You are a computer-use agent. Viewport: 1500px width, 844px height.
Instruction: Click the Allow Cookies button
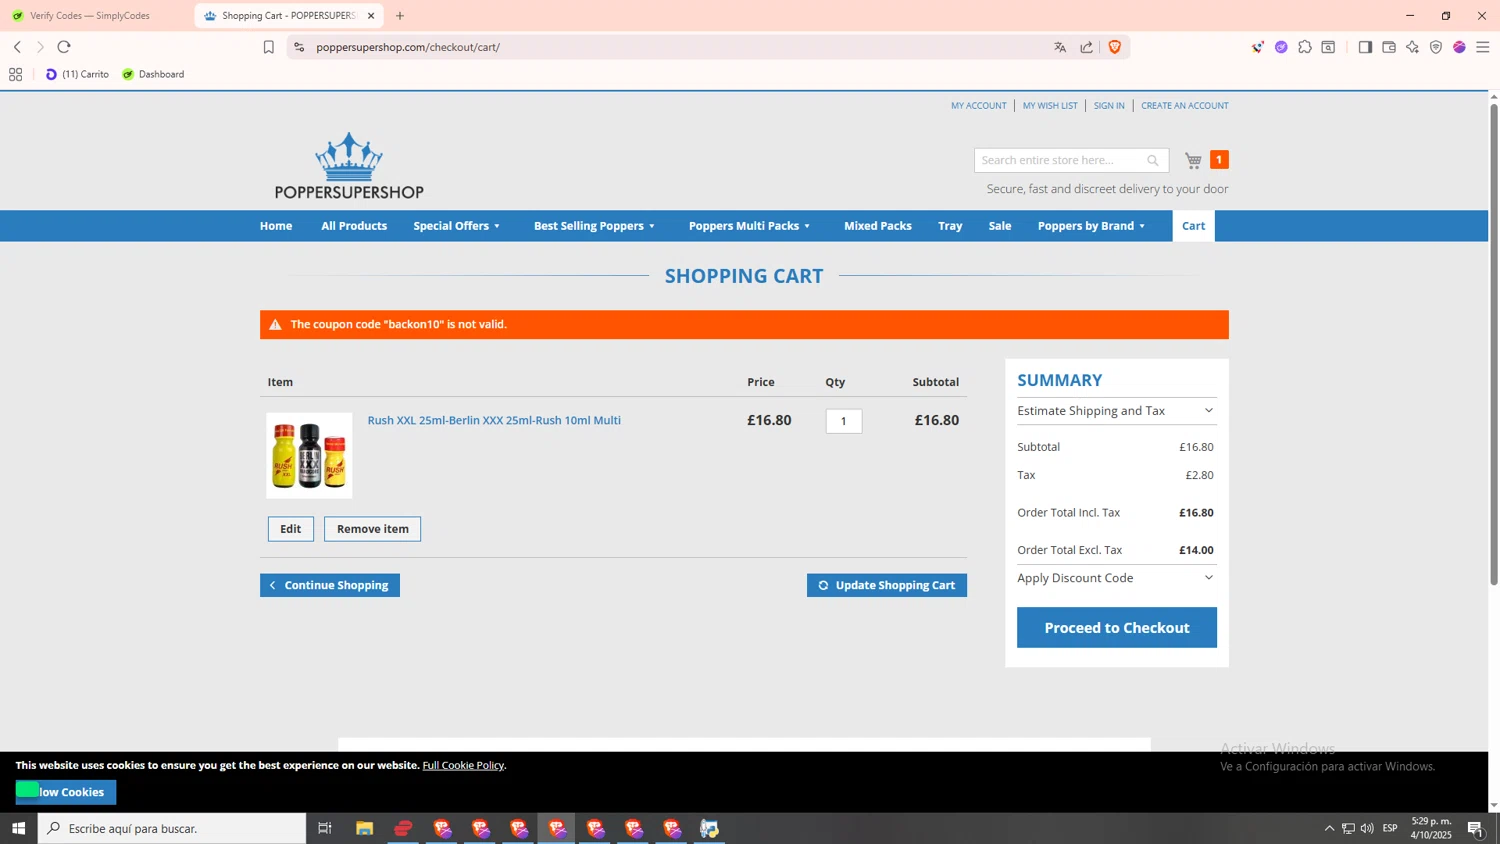[66, 792]
